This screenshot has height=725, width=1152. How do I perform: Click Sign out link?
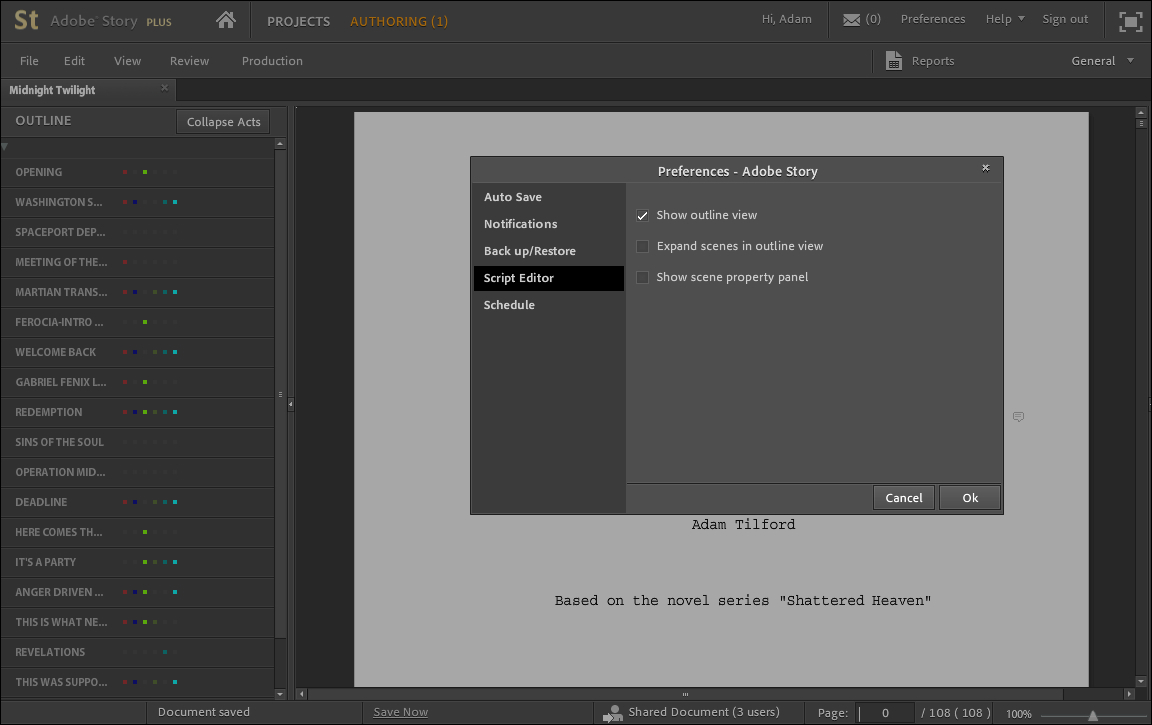click(x=1065, y=19)
